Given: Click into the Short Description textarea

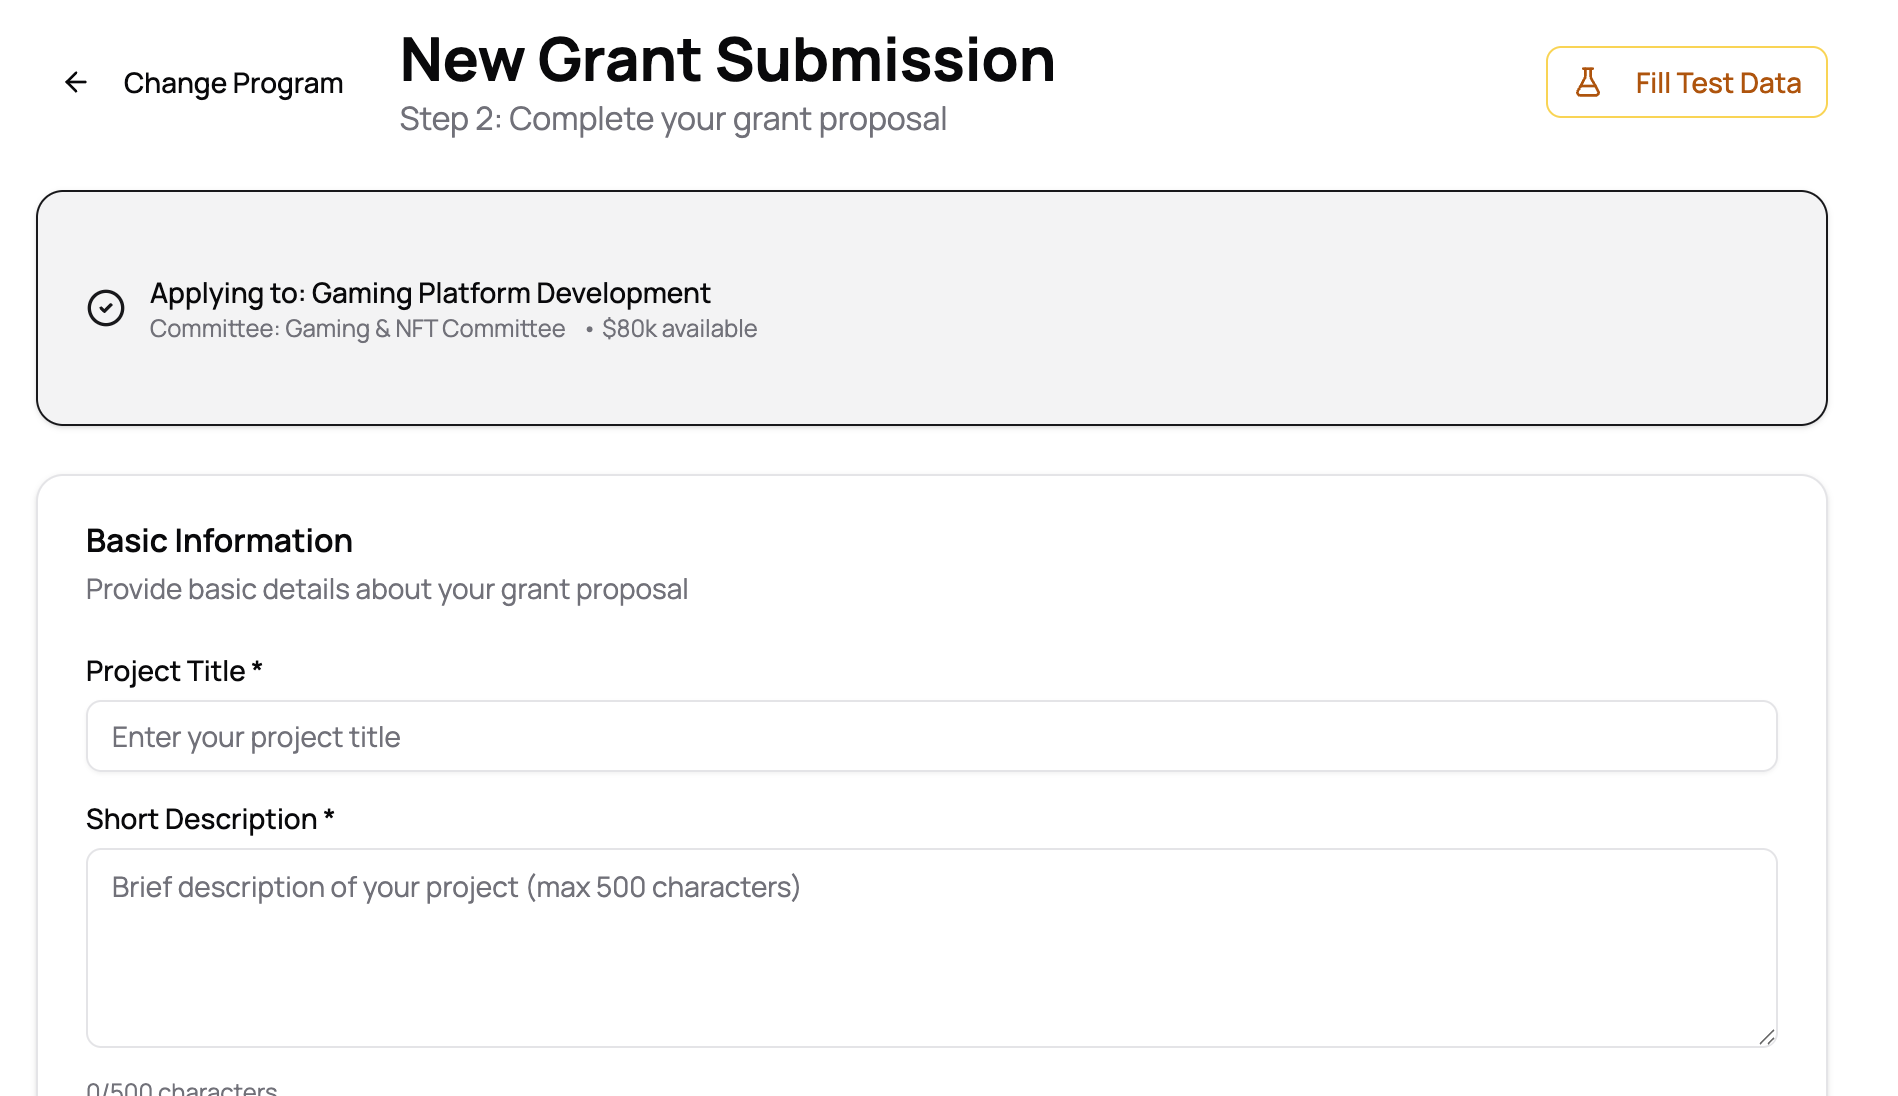Looking at the screenshot, I should point(930,960).
